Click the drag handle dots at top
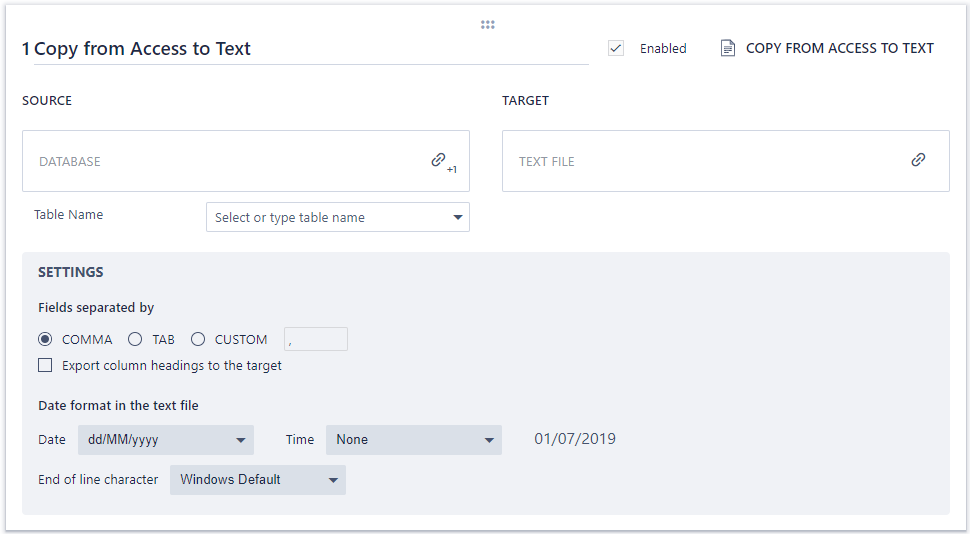 click(488, 25)
